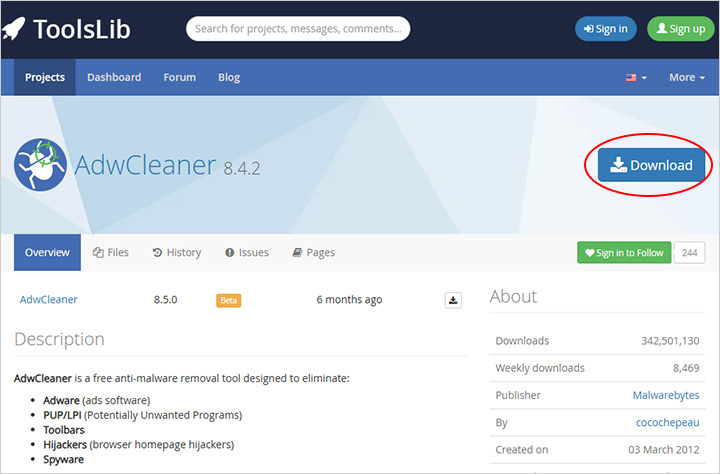The width and height of the screenshot is (720, 474).
Task: Open the cocochepeau author link
Action: pyautogui.click(x=668, y=423)
